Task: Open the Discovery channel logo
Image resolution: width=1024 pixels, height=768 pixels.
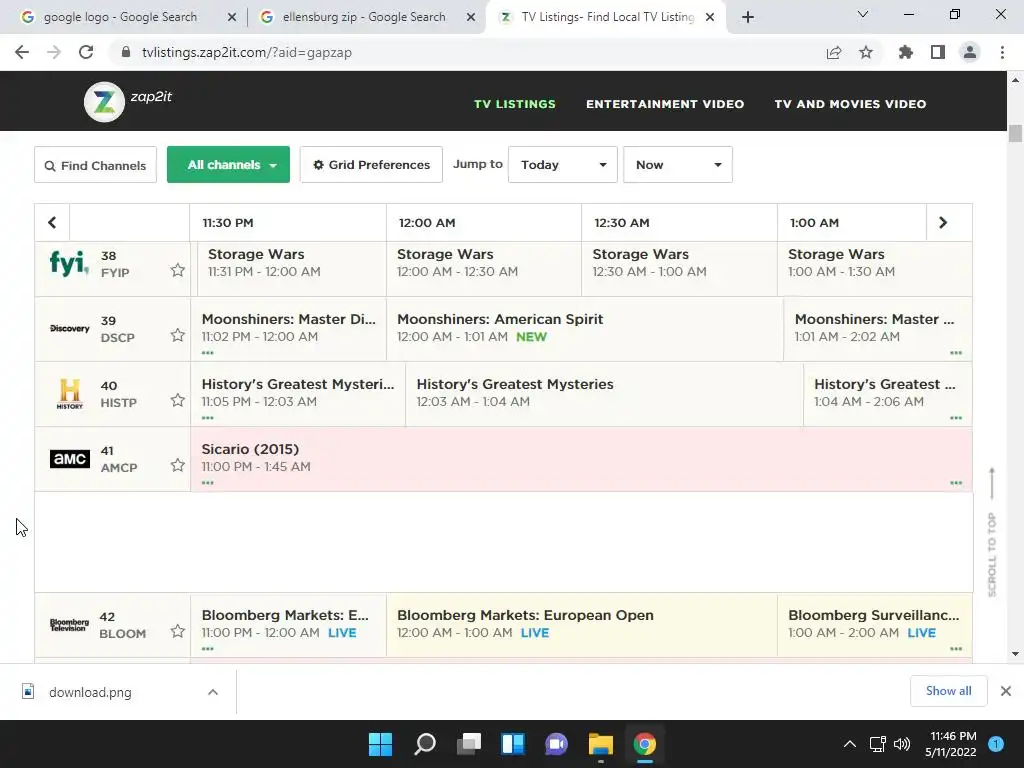Action: [x=69, y=328]
